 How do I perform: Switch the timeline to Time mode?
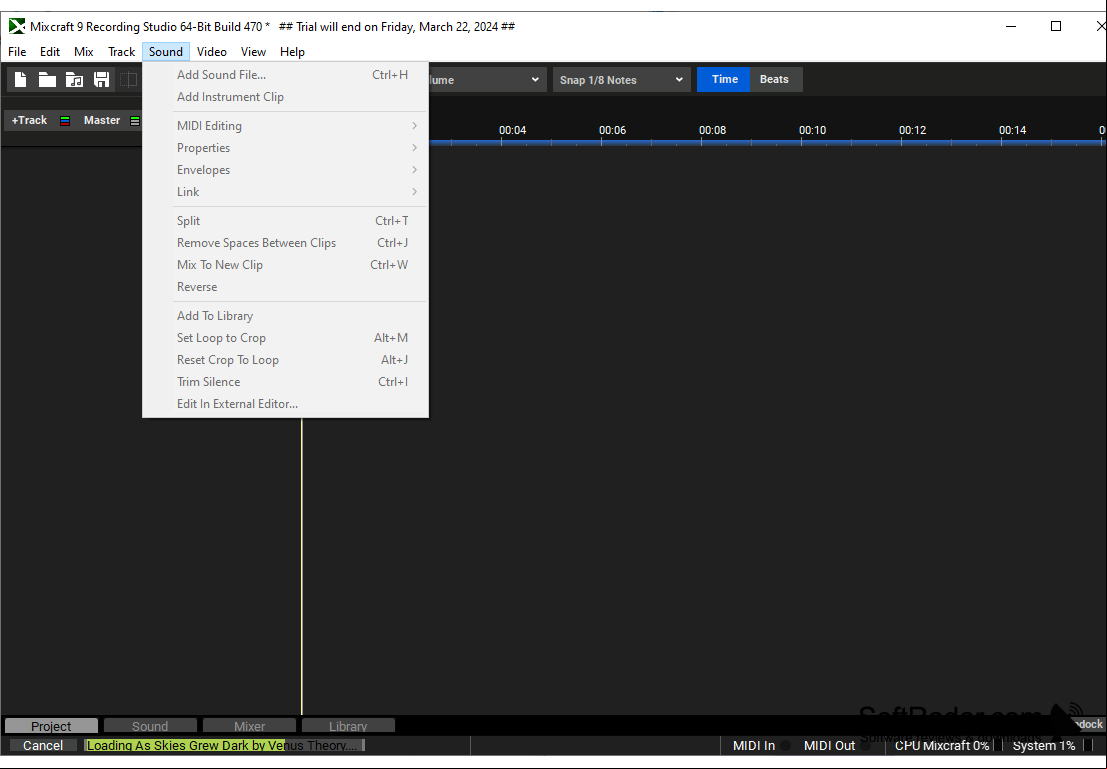pyautogui.click(x=724, y=79)
